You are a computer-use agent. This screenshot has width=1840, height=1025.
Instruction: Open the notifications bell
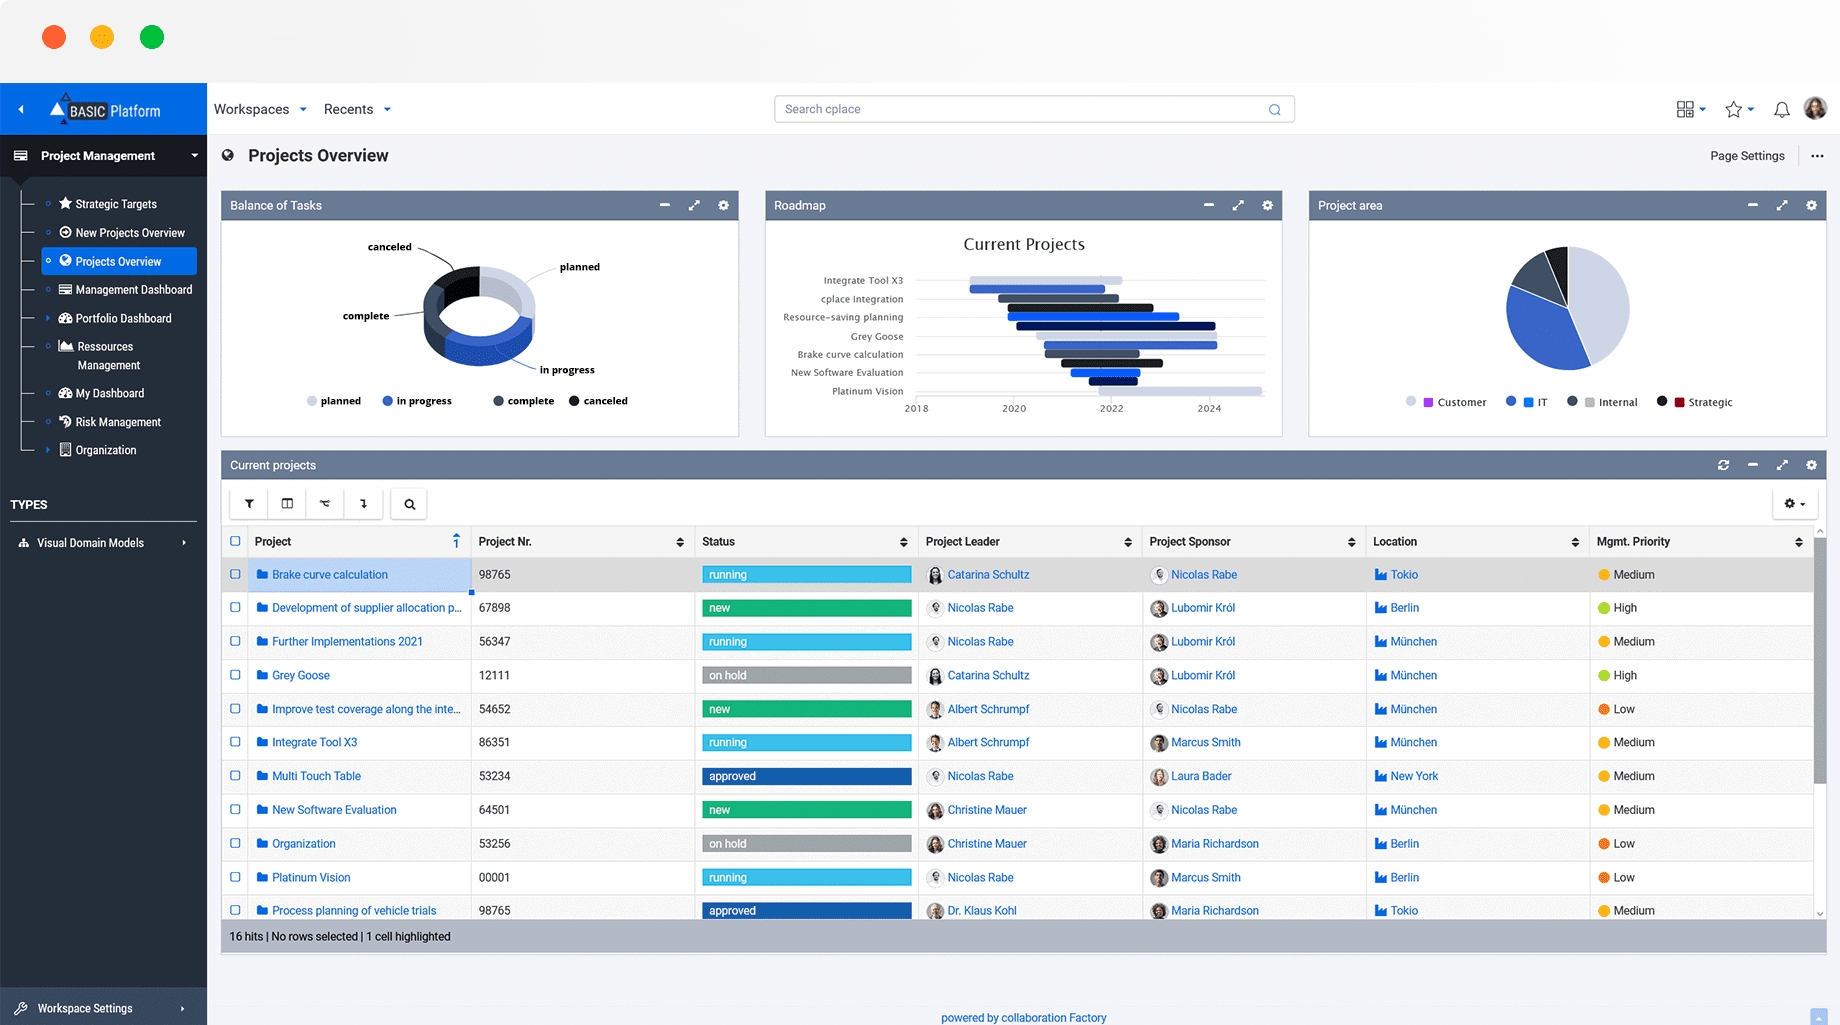click(x=1781, y=109)
